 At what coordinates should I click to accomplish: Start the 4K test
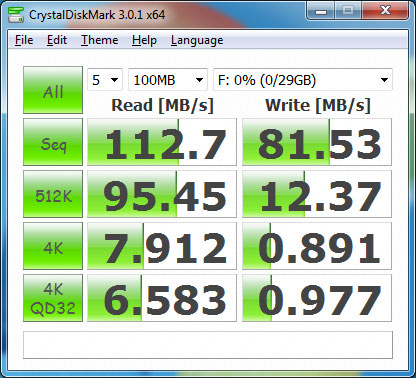click(53, 246)
